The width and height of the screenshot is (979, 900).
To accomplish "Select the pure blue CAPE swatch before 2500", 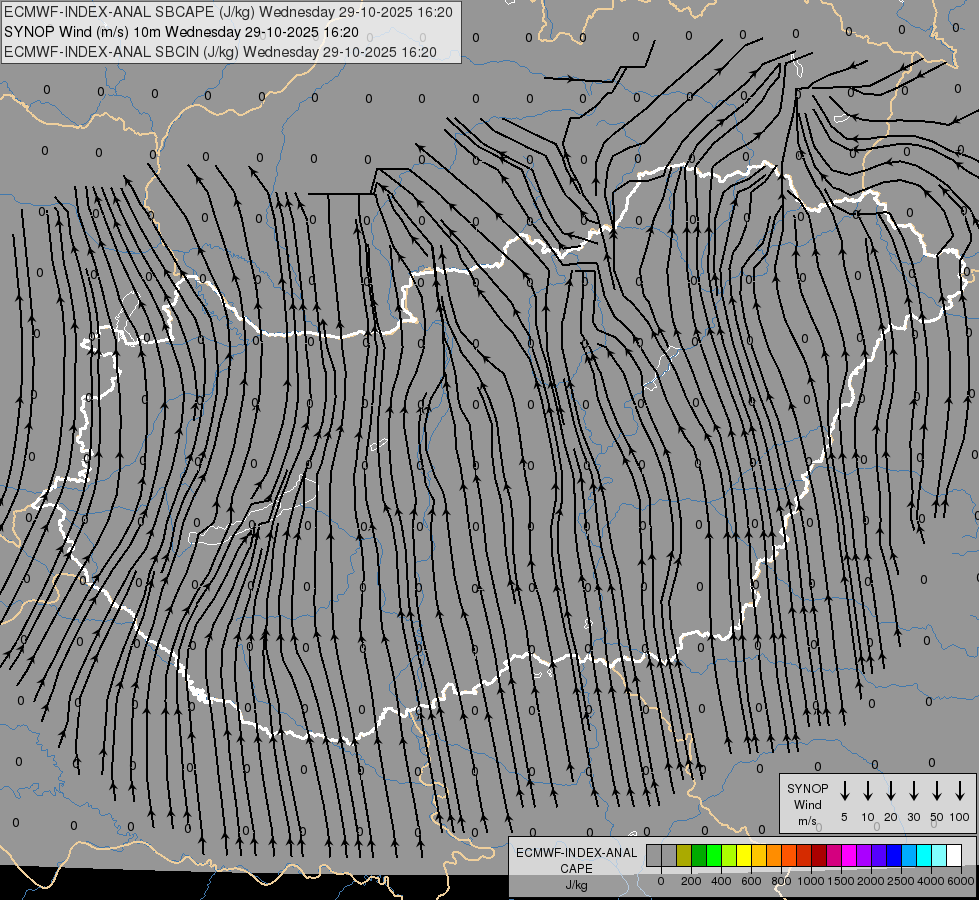I will click(893, 855).
